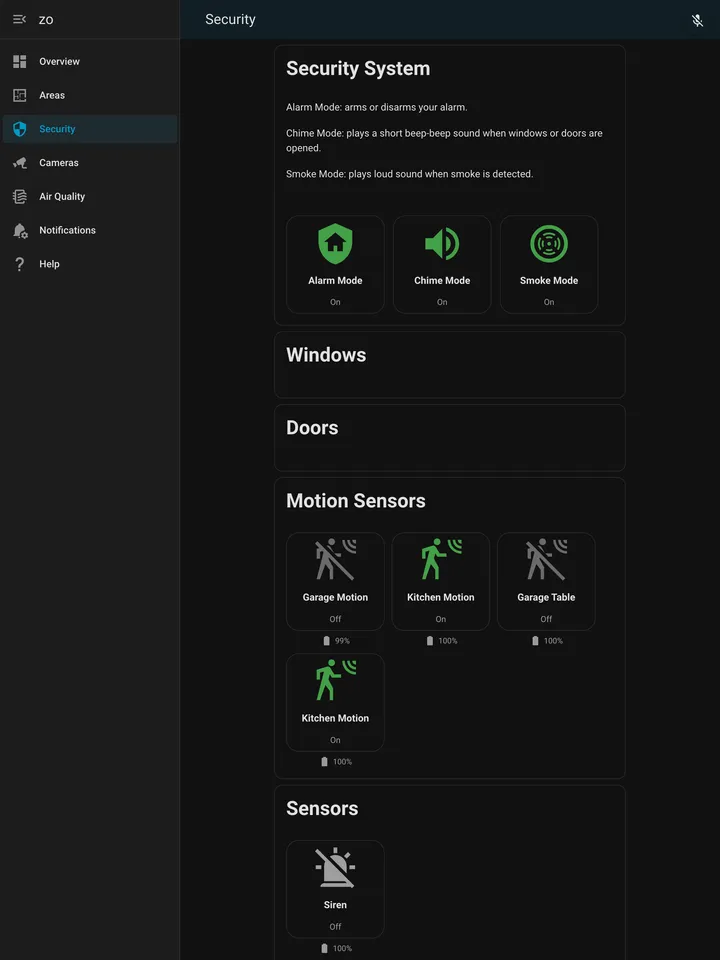Collapse the sidebar with the hamburger icon

(20, 20)
